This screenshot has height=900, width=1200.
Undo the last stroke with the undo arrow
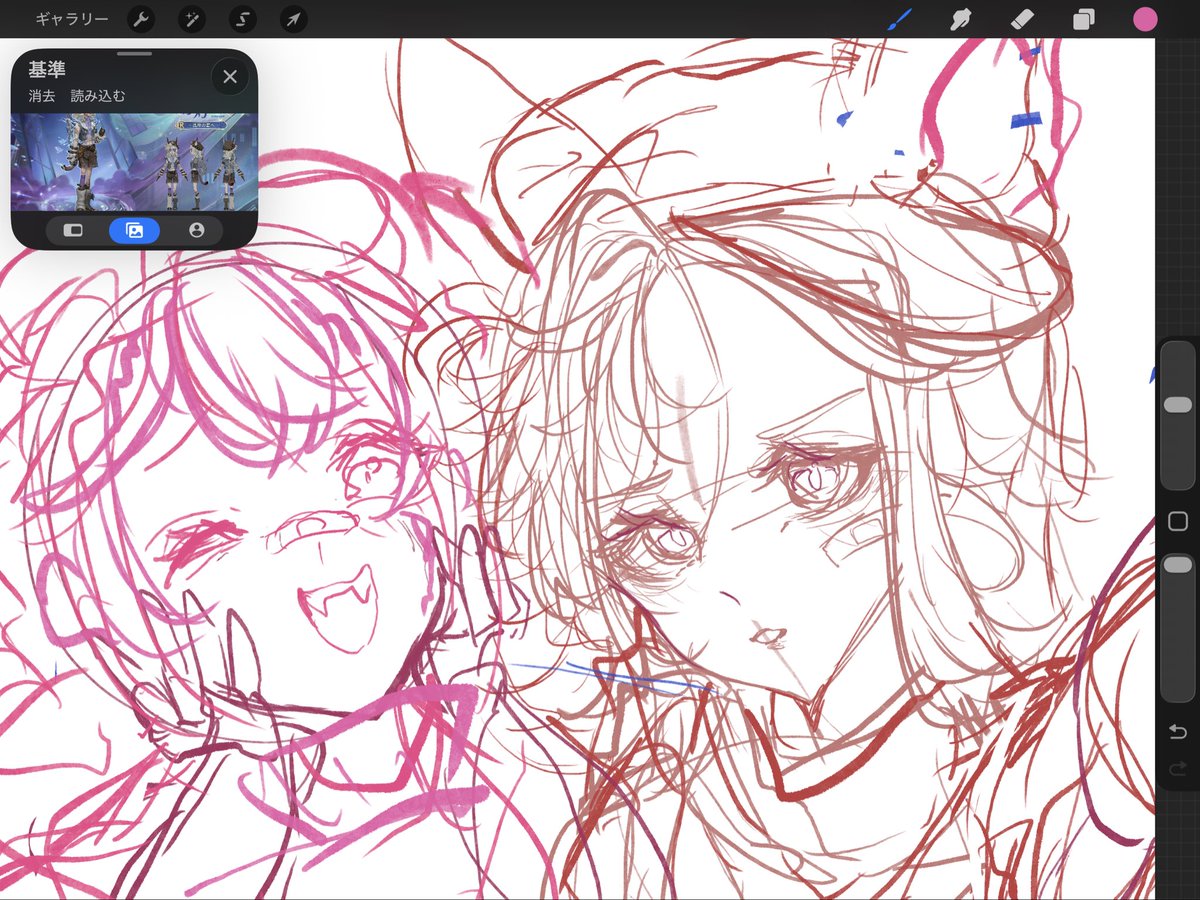click(1177, 733)
